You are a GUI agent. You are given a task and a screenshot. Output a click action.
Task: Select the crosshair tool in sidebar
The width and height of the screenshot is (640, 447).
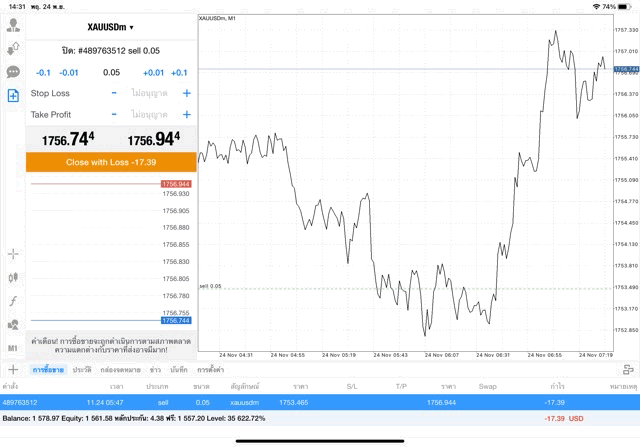point(13,255)
